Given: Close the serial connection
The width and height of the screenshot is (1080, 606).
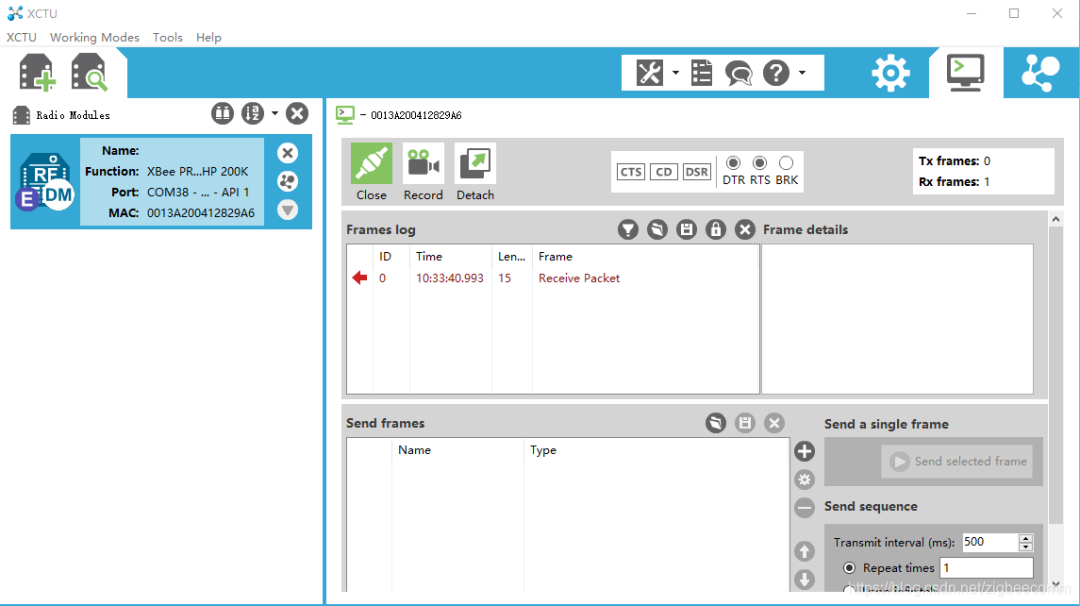Looking at the screenshot, I should pos(371,172).
